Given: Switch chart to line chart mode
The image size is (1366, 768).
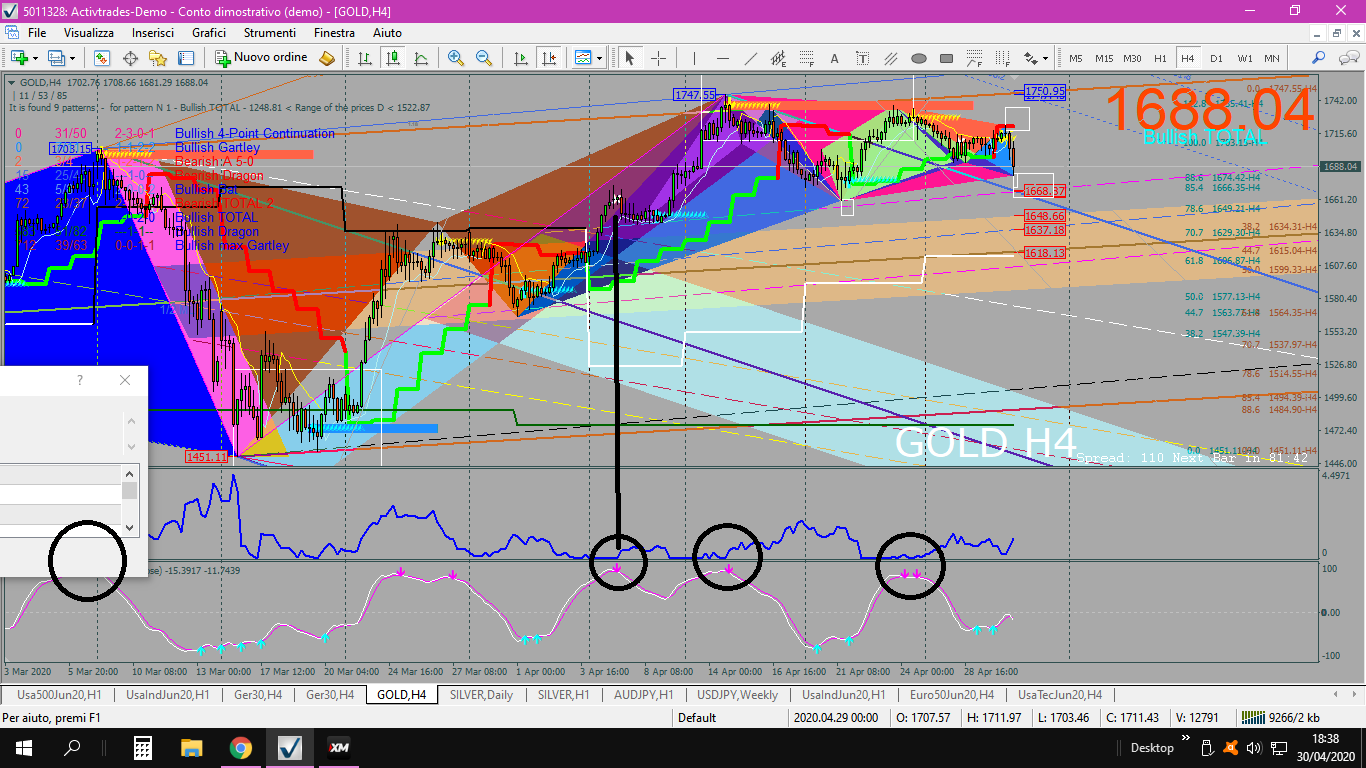Looking at the screenshot, I should tap(420, 58).
